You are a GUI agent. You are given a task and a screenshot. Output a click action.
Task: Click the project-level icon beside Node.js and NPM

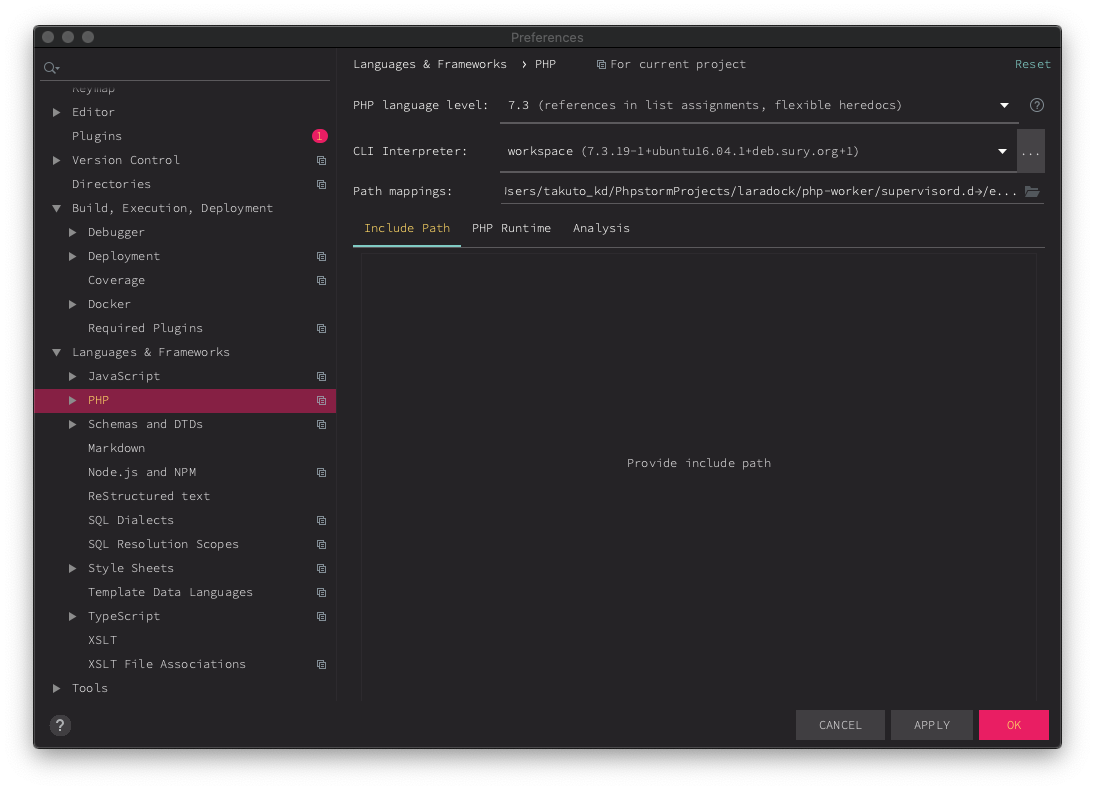(321, 472)
